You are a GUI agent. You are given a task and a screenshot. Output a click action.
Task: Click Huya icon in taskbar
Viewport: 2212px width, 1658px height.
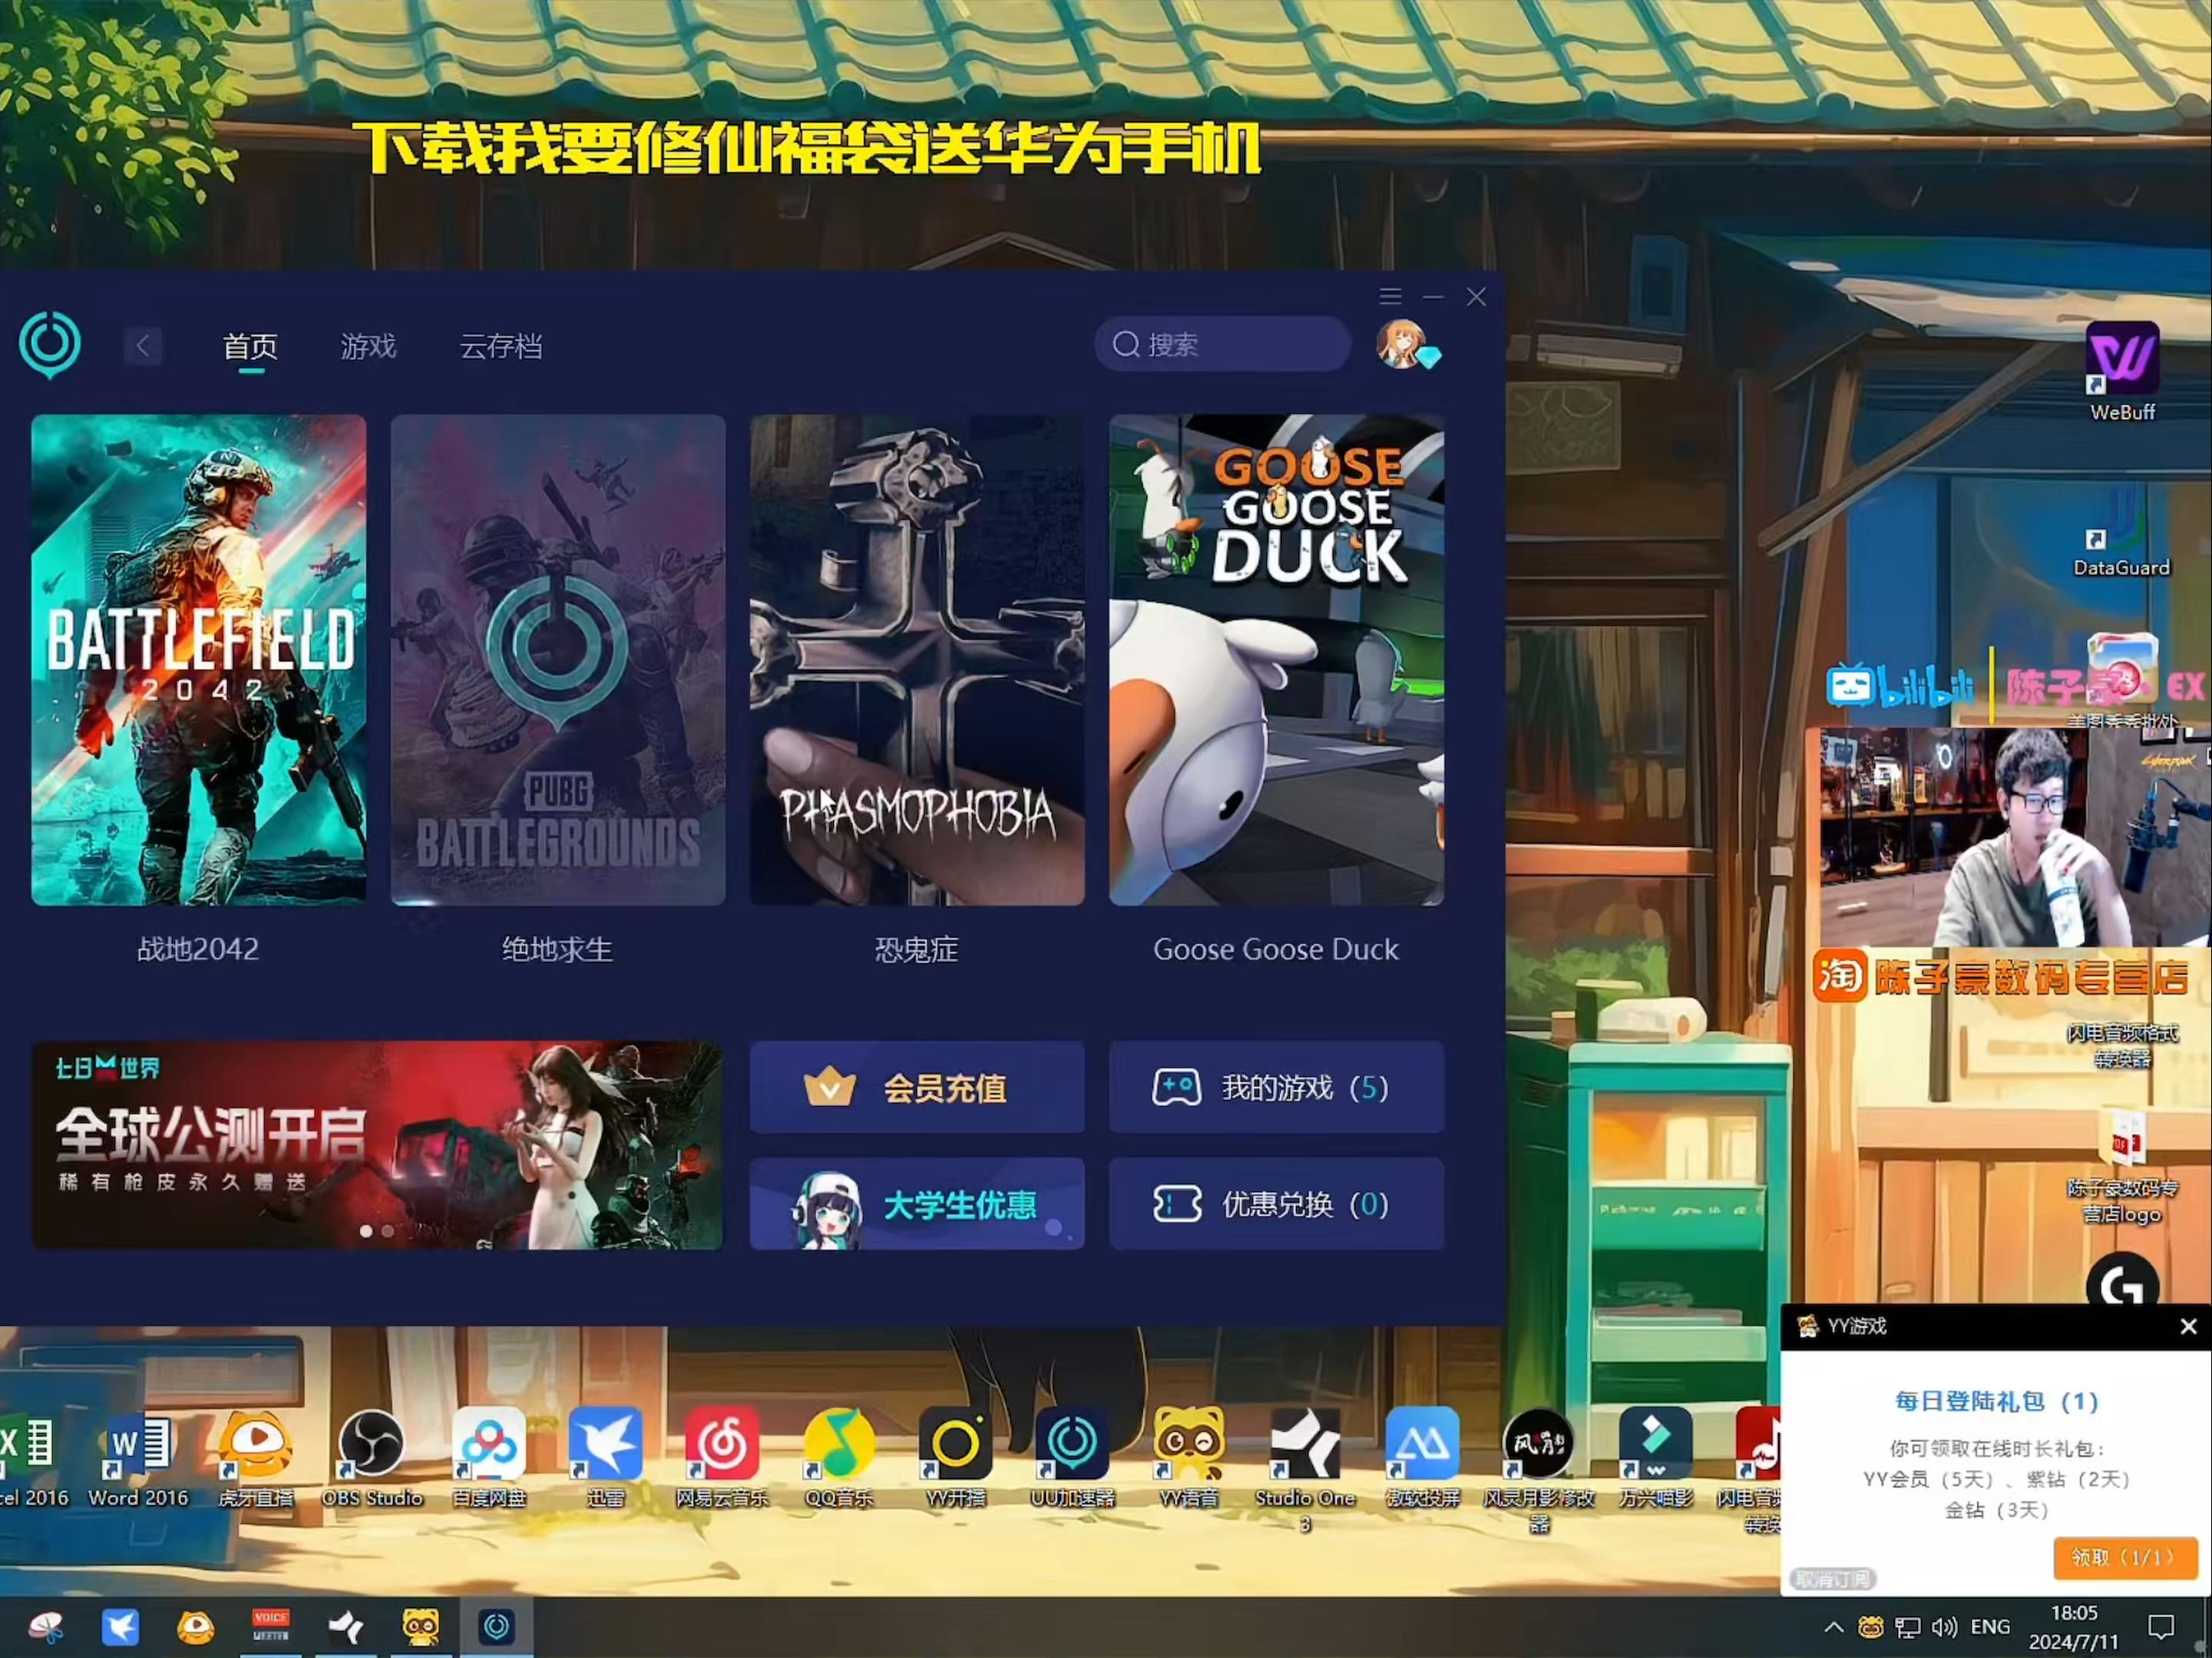pos(195,1627)
